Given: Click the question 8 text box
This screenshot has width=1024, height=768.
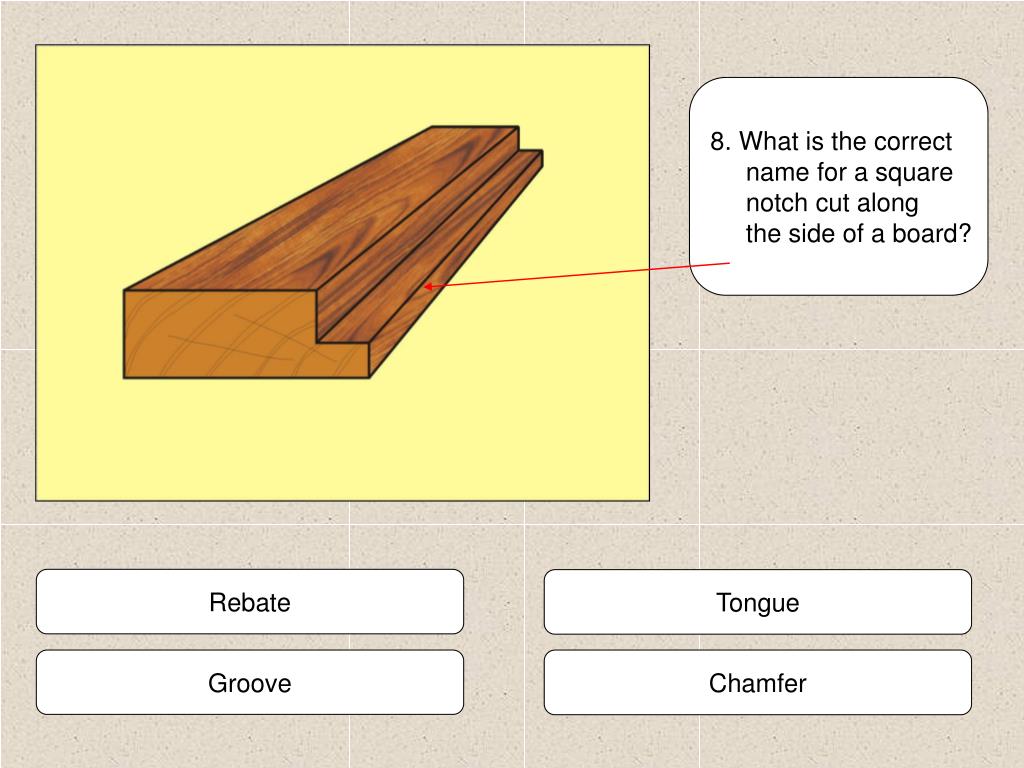Looking at the screenshot, I should point(839,186).
